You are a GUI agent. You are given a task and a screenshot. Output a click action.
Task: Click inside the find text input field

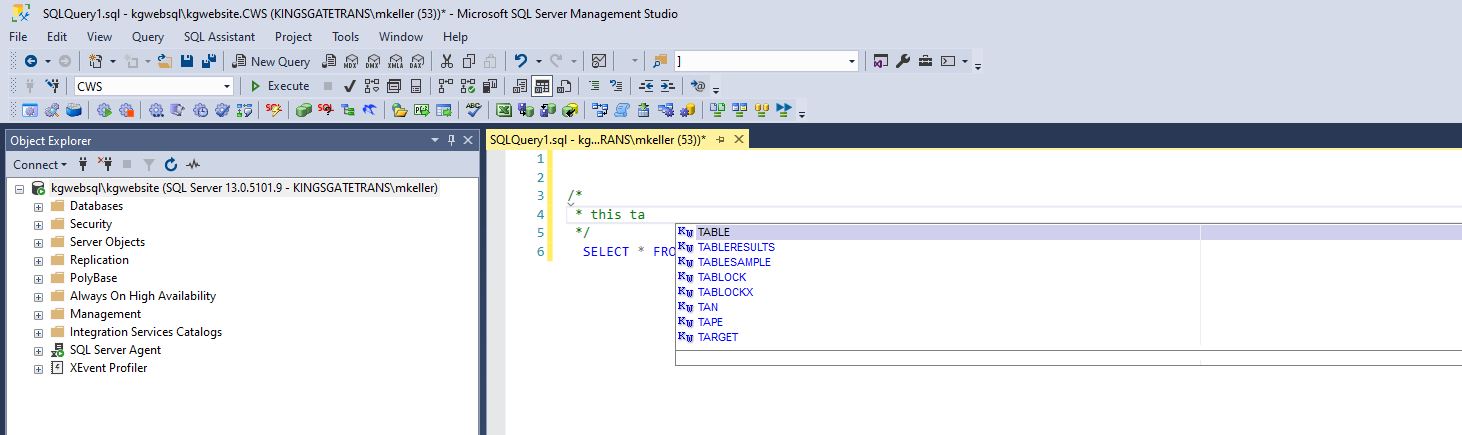760,61
